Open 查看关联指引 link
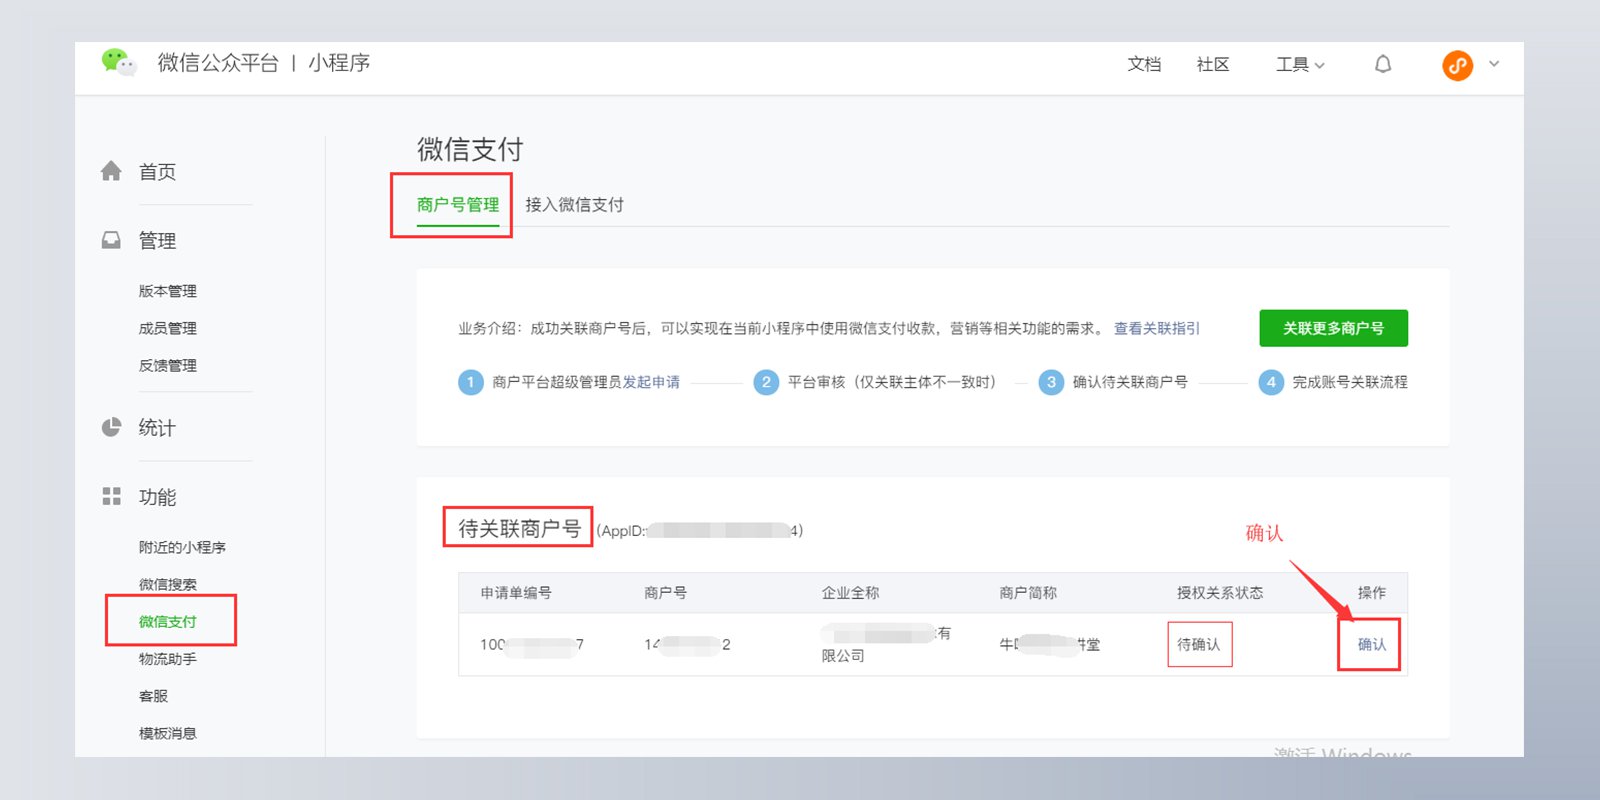 (x=1157, y=328)
